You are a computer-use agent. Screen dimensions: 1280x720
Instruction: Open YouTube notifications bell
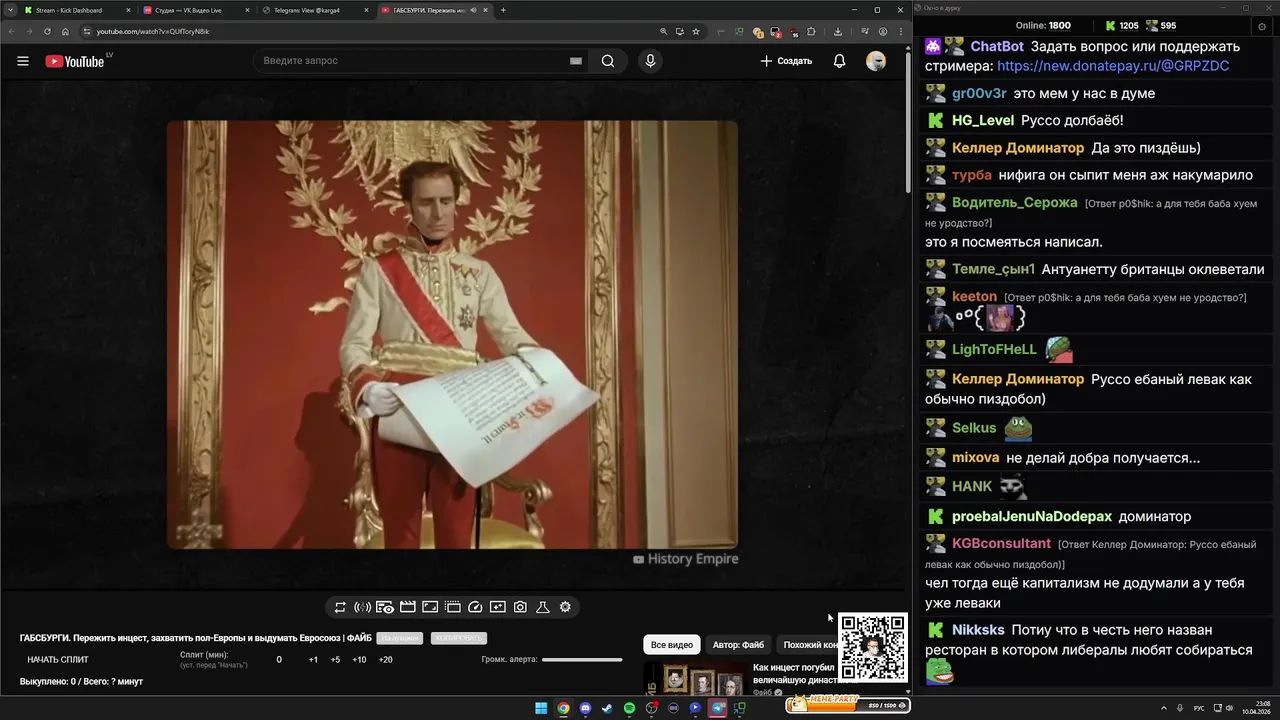coord(840,61)
